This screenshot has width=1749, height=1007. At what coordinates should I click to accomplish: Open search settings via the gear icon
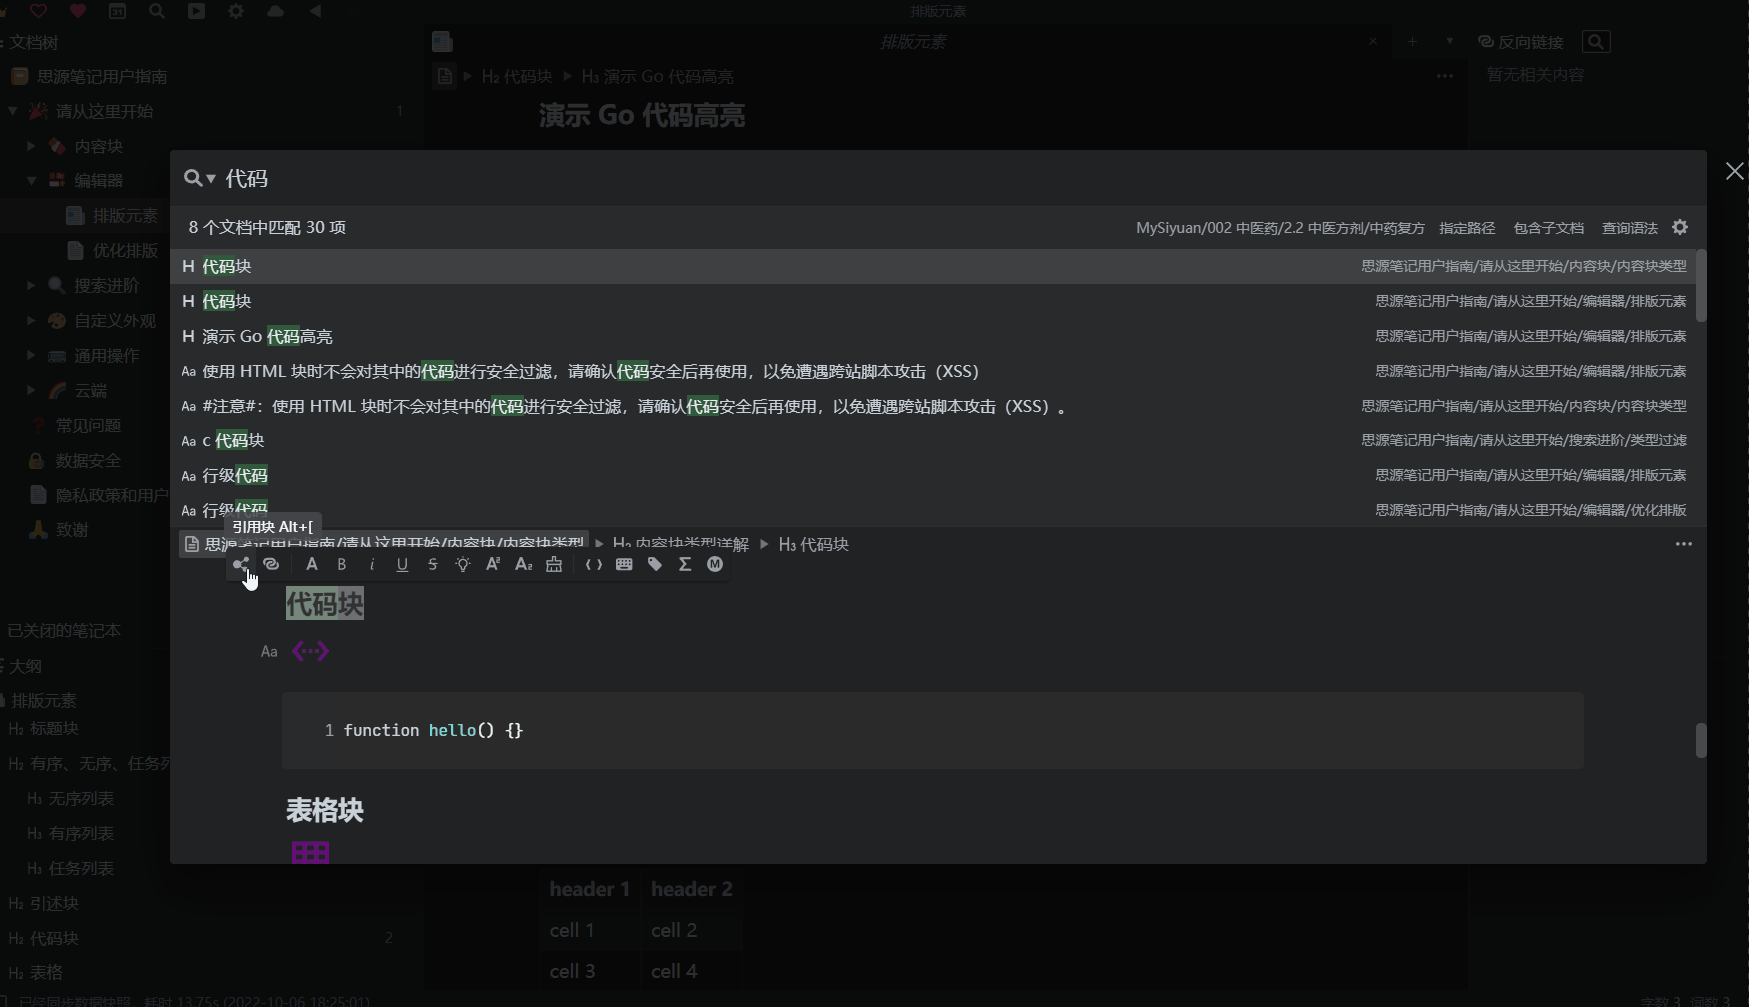pyautogui.click(x=1680, y=227)
